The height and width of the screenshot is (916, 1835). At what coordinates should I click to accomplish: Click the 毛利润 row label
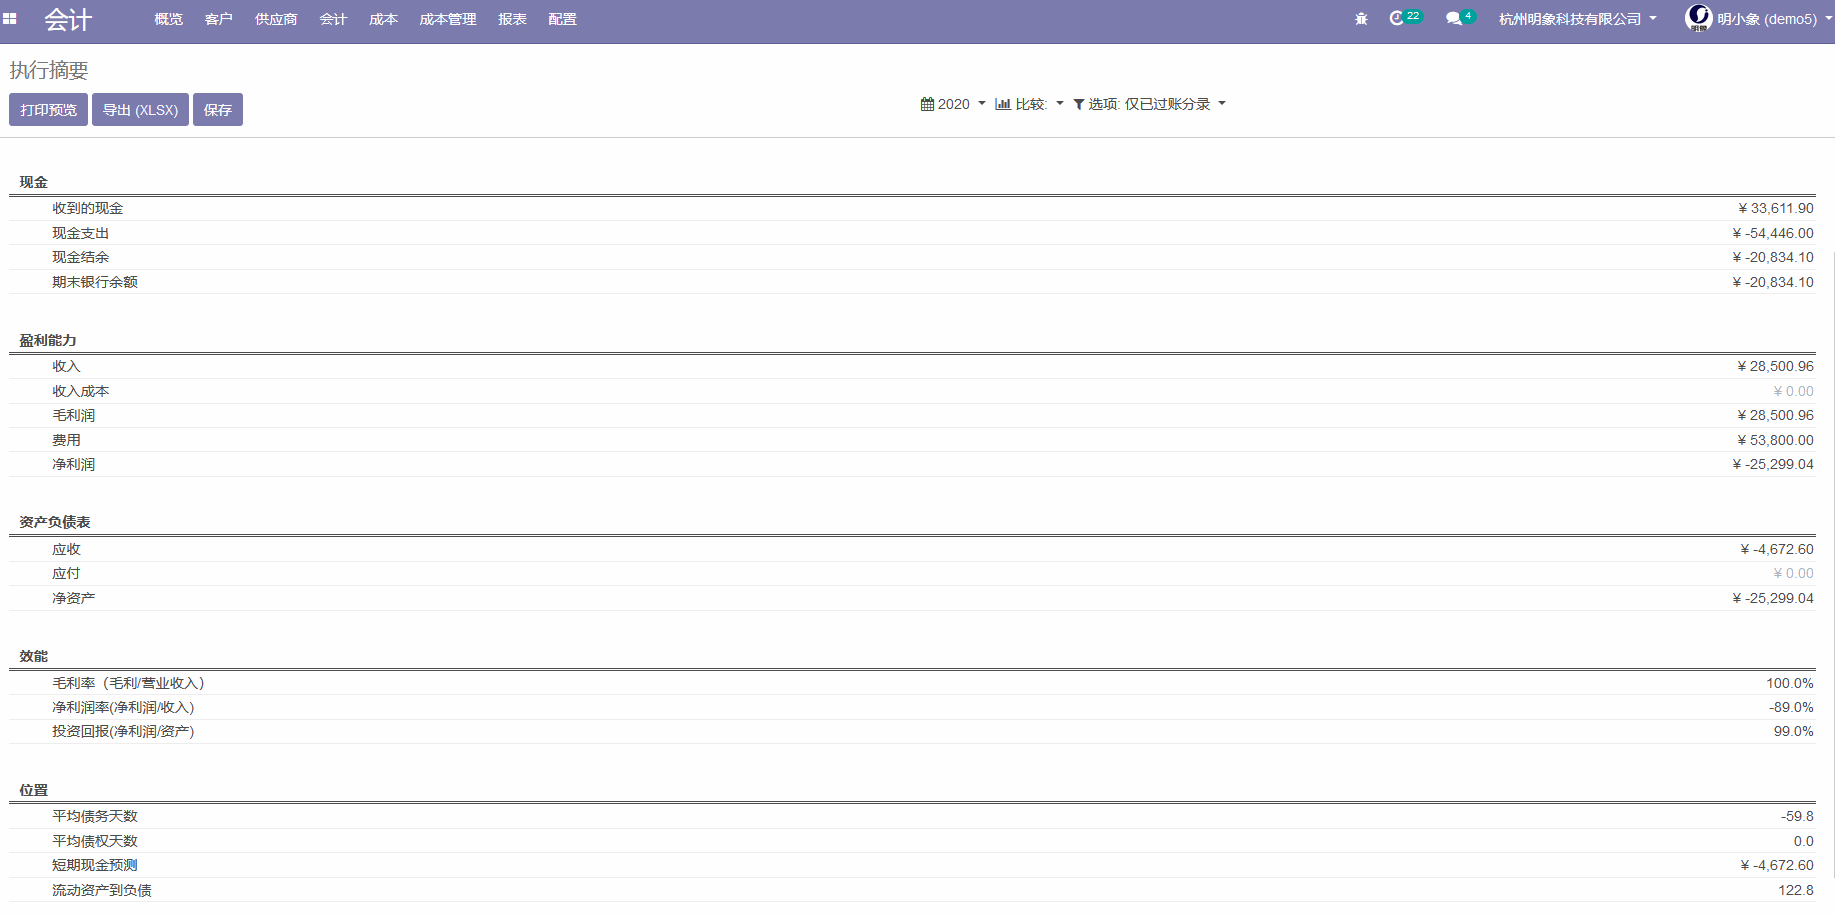tap(74, 415)
